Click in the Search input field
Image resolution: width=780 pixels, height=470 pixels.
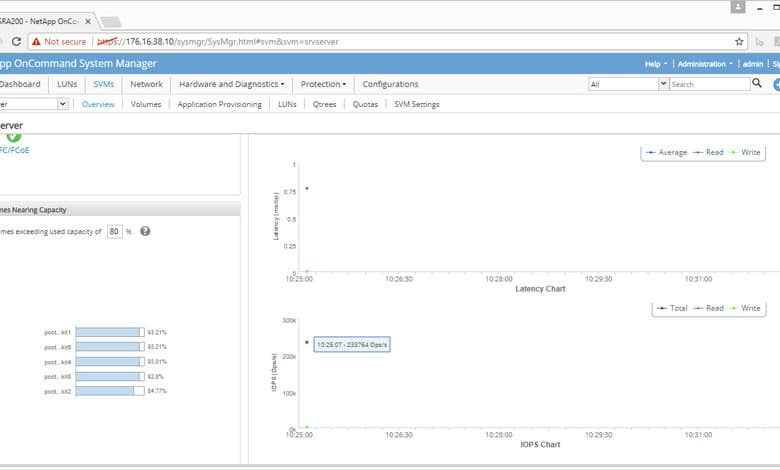pyautogui.click(x=709, y=84)
